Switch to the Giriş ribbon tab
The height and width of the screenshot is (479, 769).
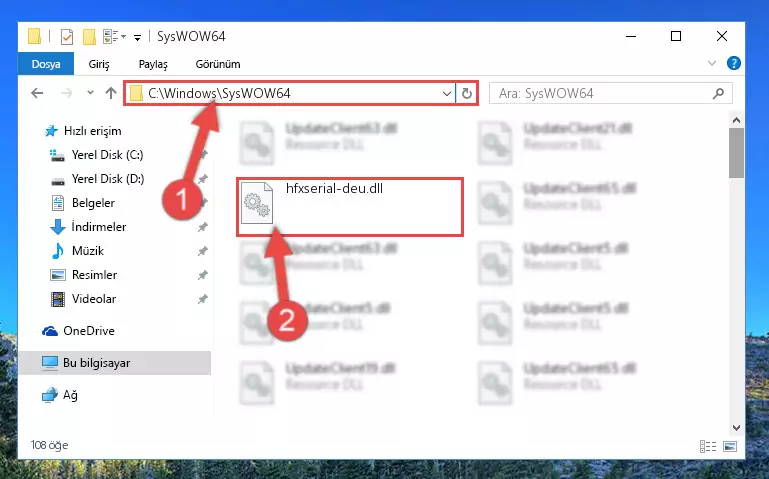99,64
